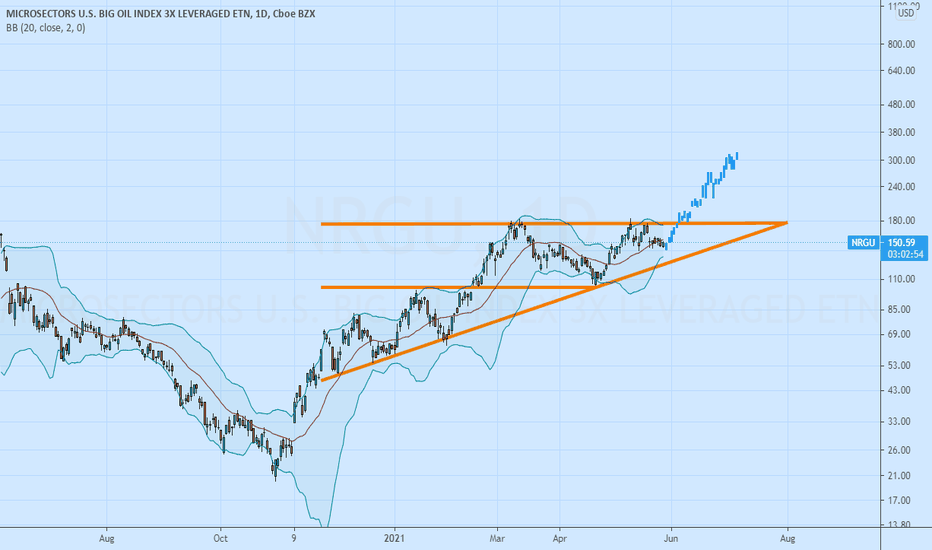Click the Mar label on time axis
The image size is (932, 550).
497,539
